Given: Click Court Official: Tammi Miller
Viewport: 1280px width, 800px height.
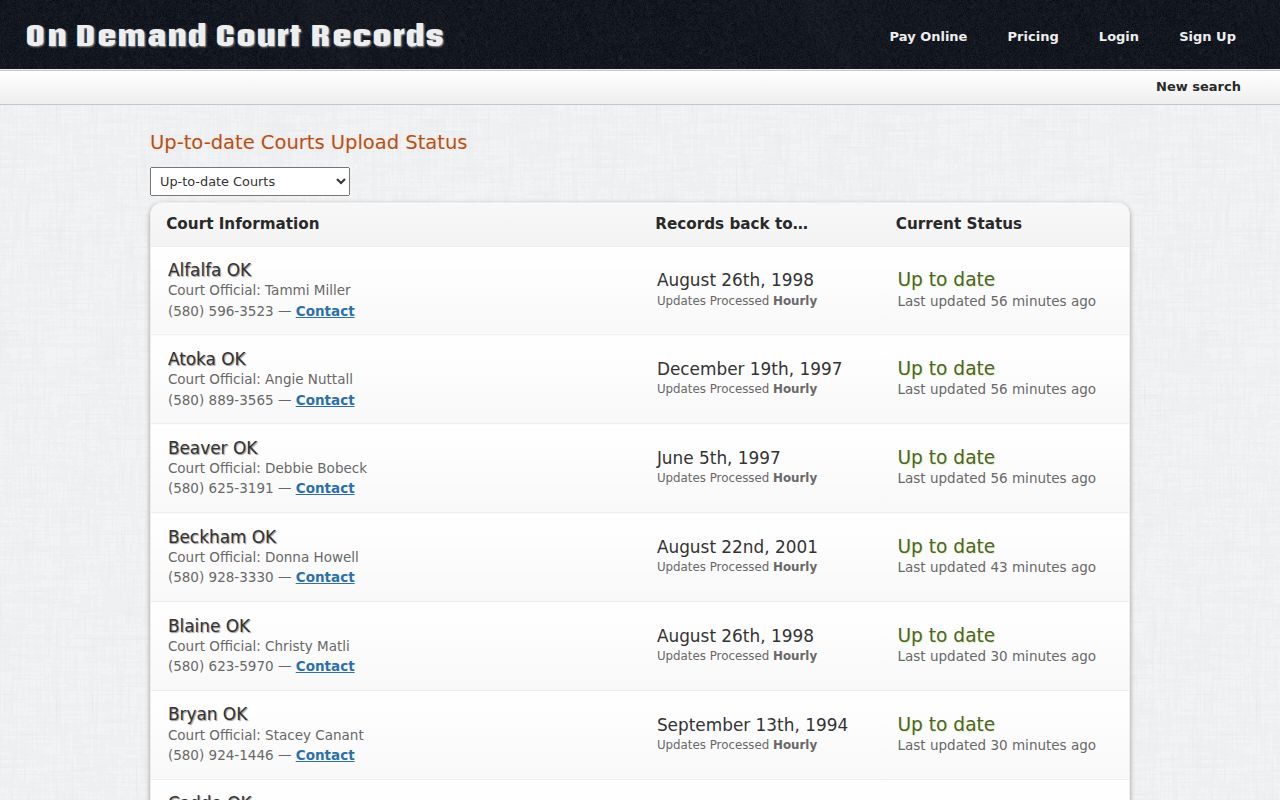Looking at the screenshot, I should [x=259, y=290].
